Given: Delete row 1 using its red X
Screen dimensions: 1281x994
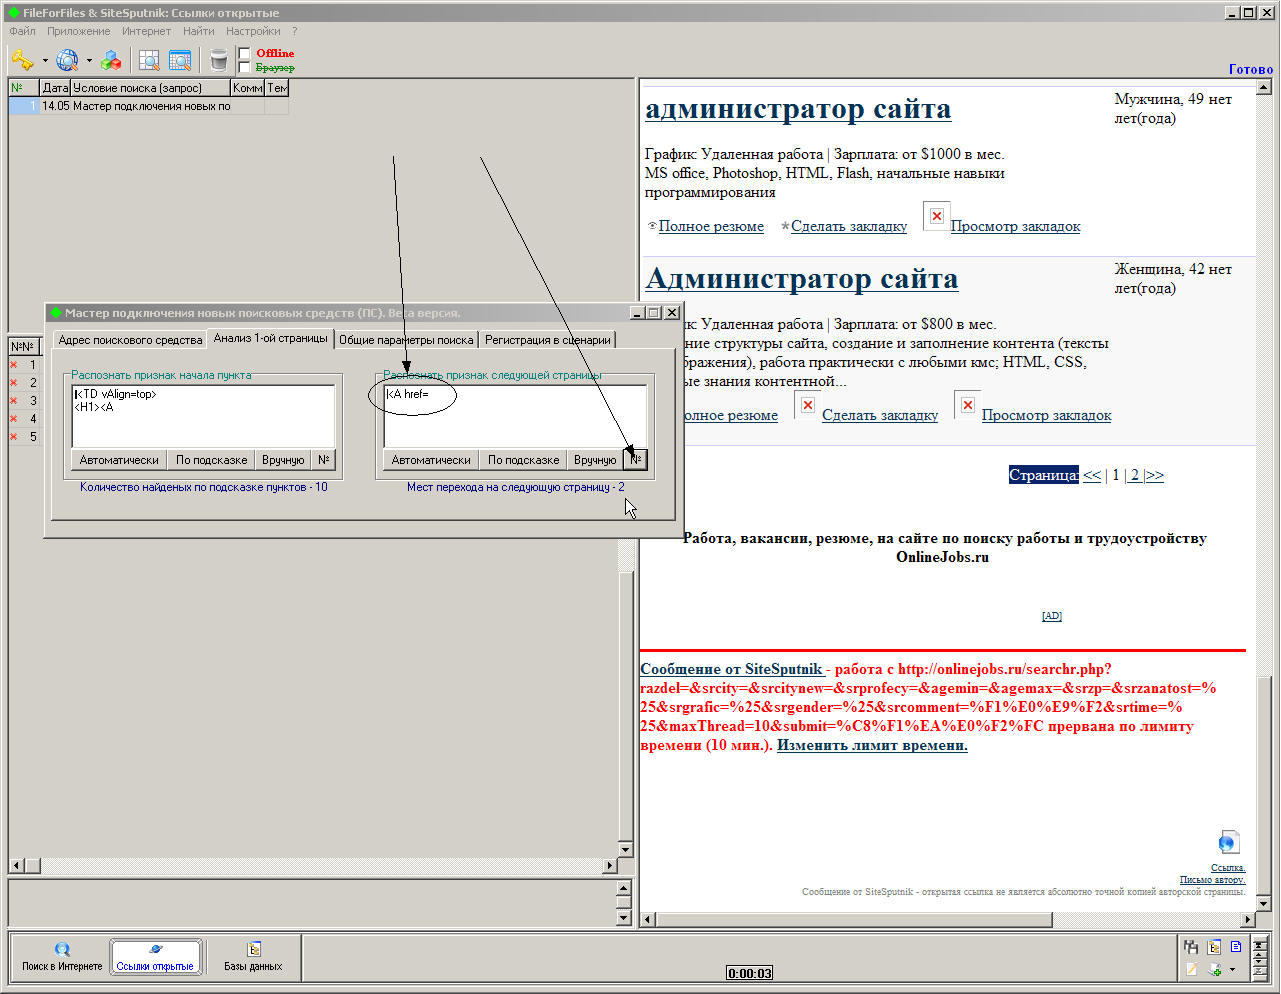Looking at the screenshot, I should click(x=14, y=365).
